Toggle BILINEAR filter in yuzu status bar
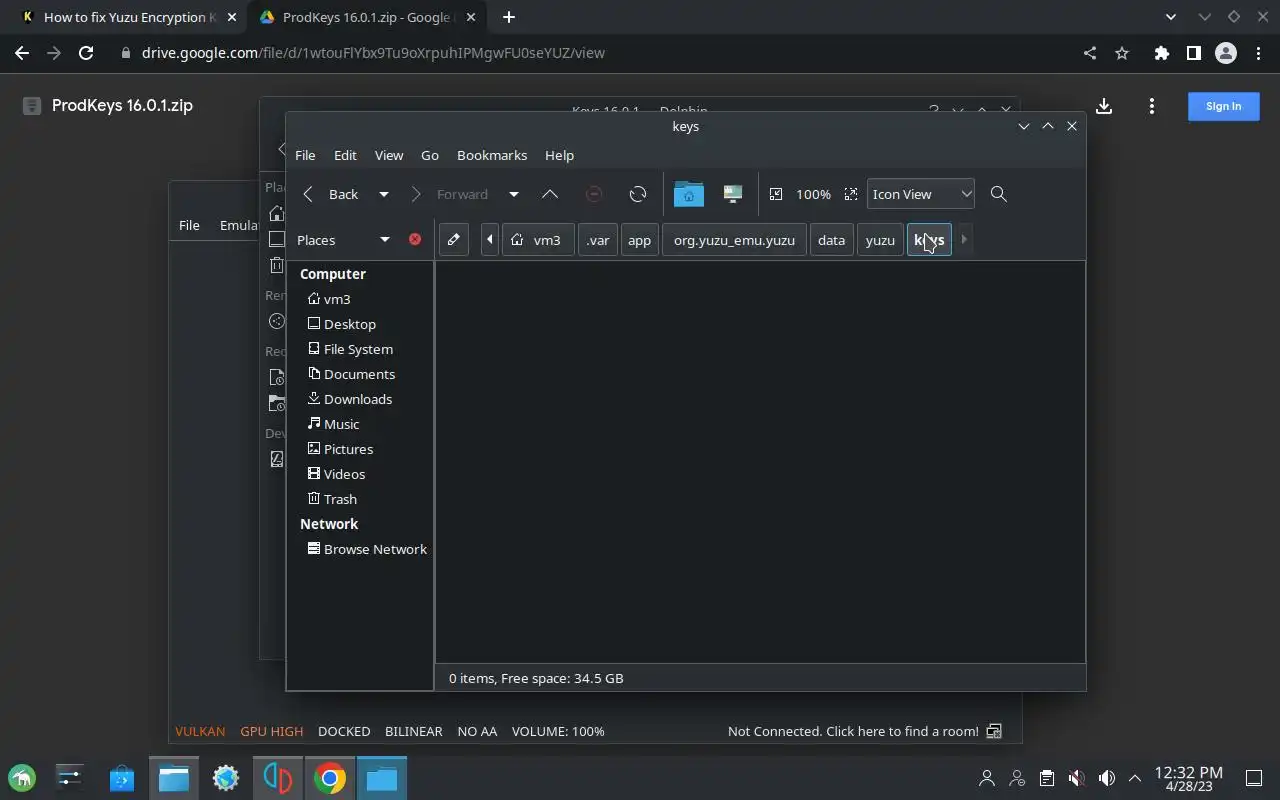This screenshot has height=800, width=1280. point(414,731)
